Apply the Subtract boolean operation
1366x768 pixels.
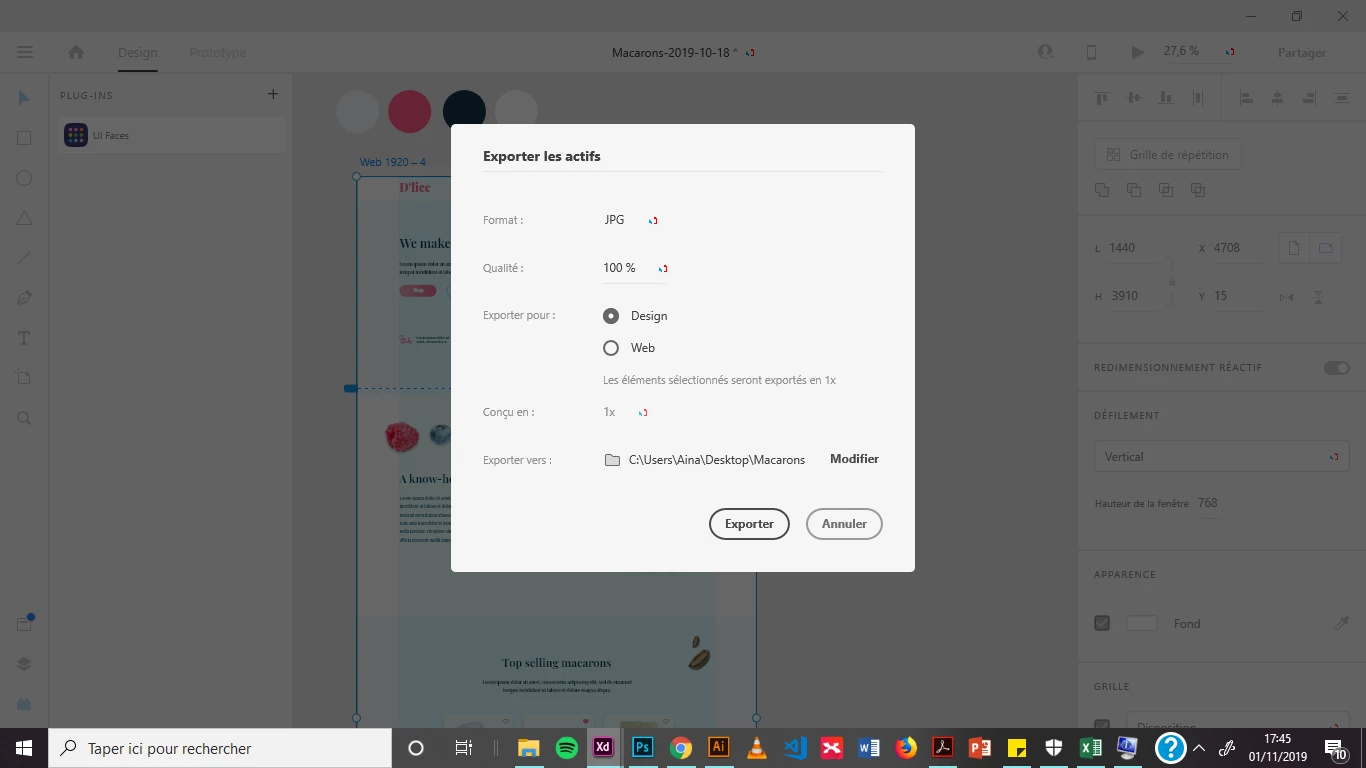[x=1134, y=190]
